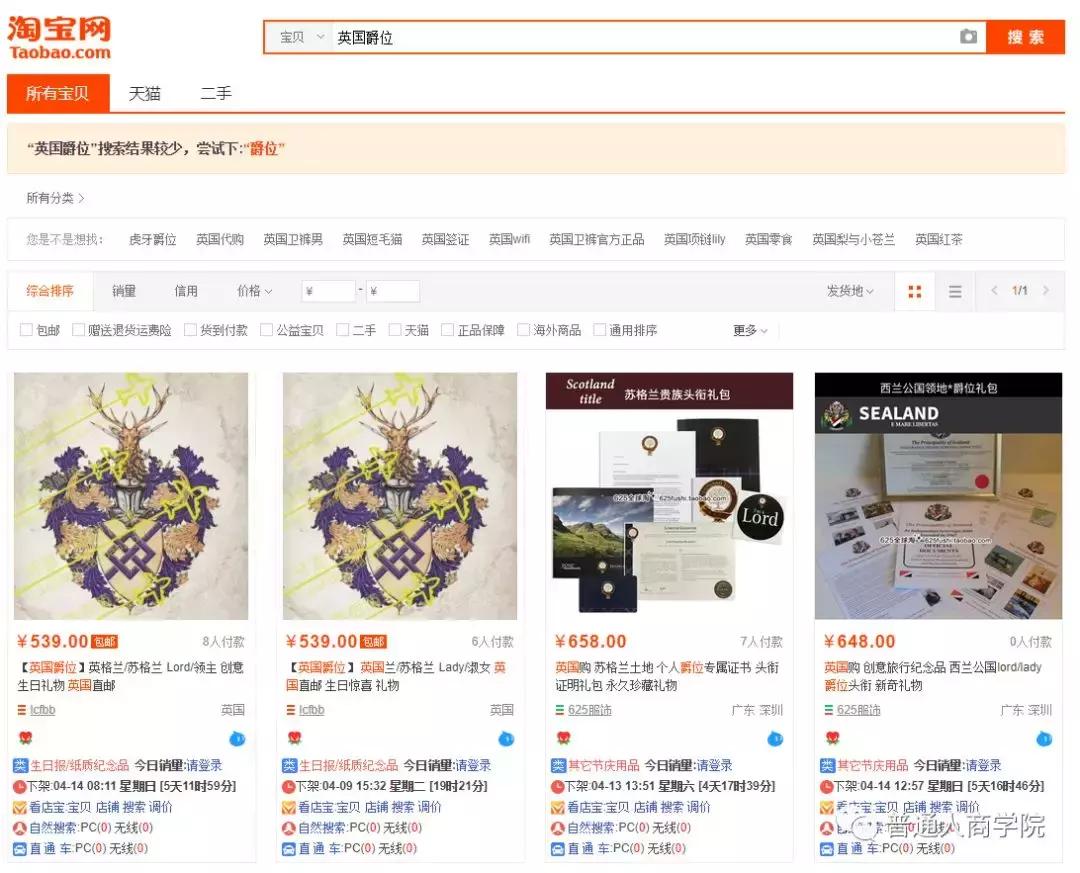Check the 赠送退货运费险 checkbox
1080x873 pixels.
tap(79, 330)
